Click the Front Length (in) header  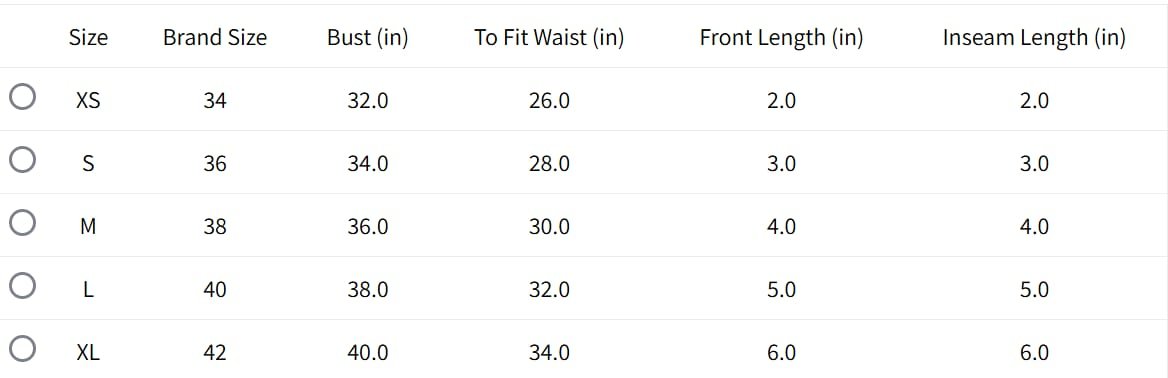[x=781, y=37]
